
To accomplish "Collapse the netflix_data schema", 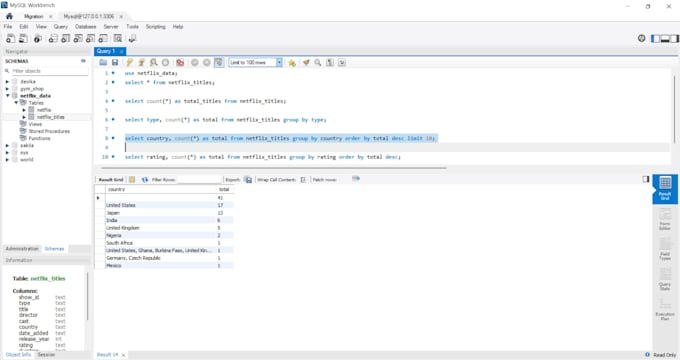I will click(x=7, y=95).
